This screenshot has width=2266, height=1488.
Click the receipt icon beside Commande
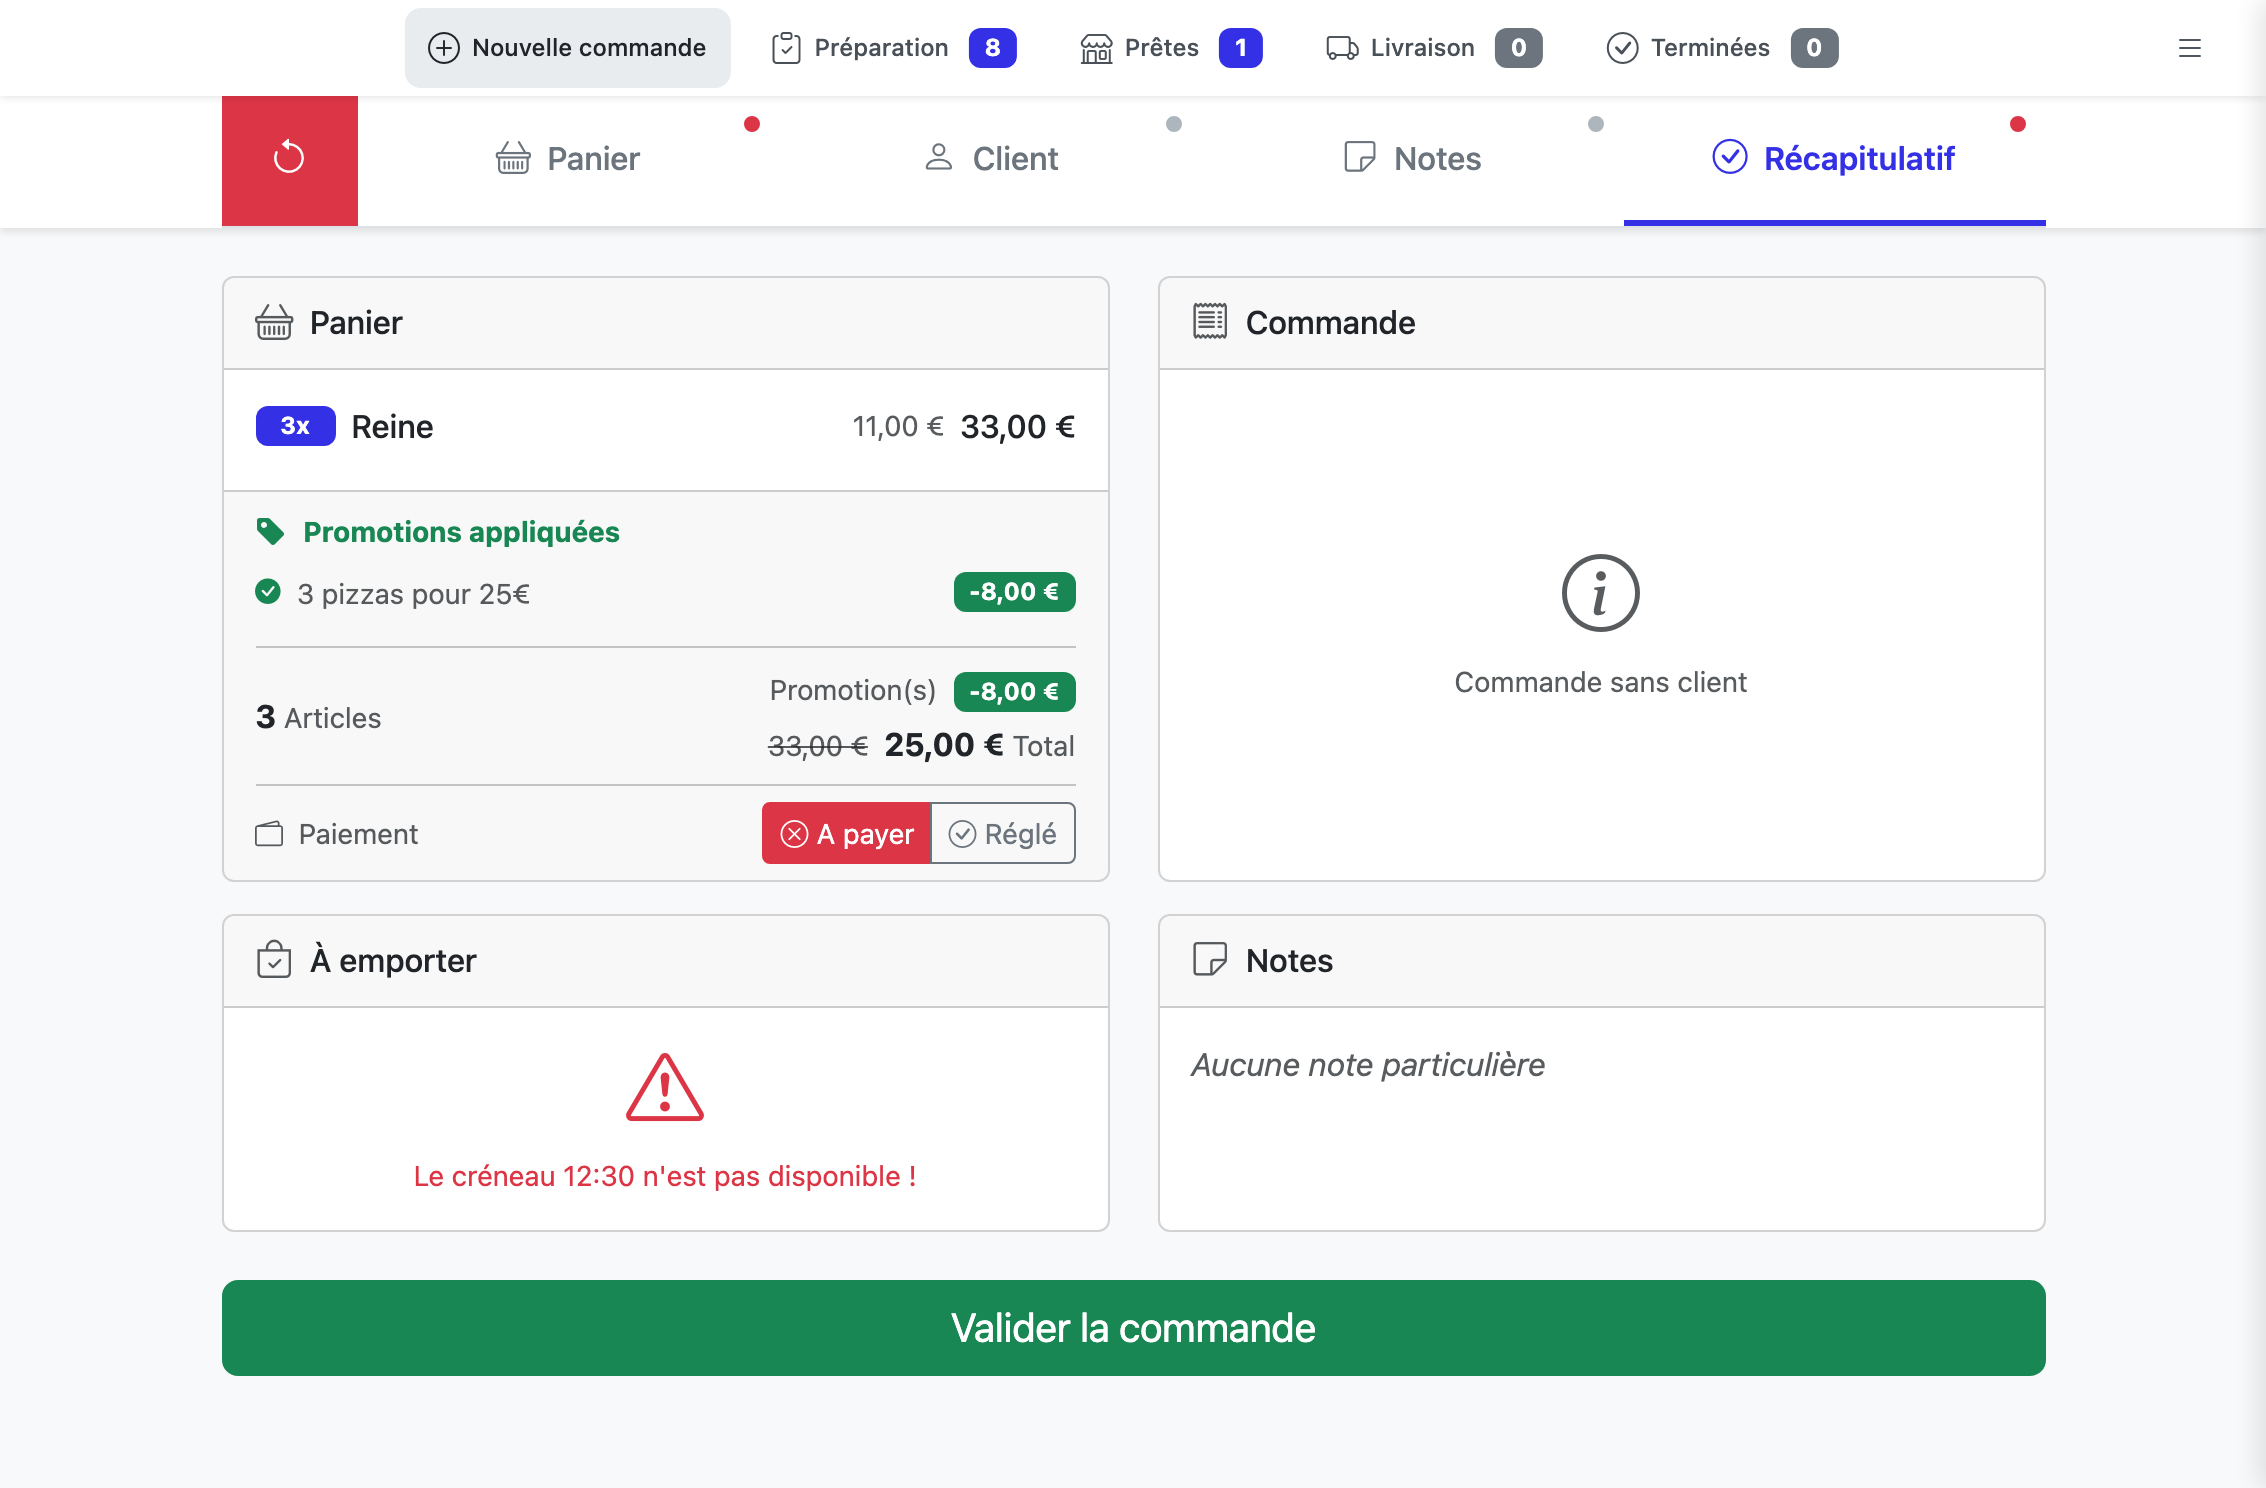point(1210,322)
